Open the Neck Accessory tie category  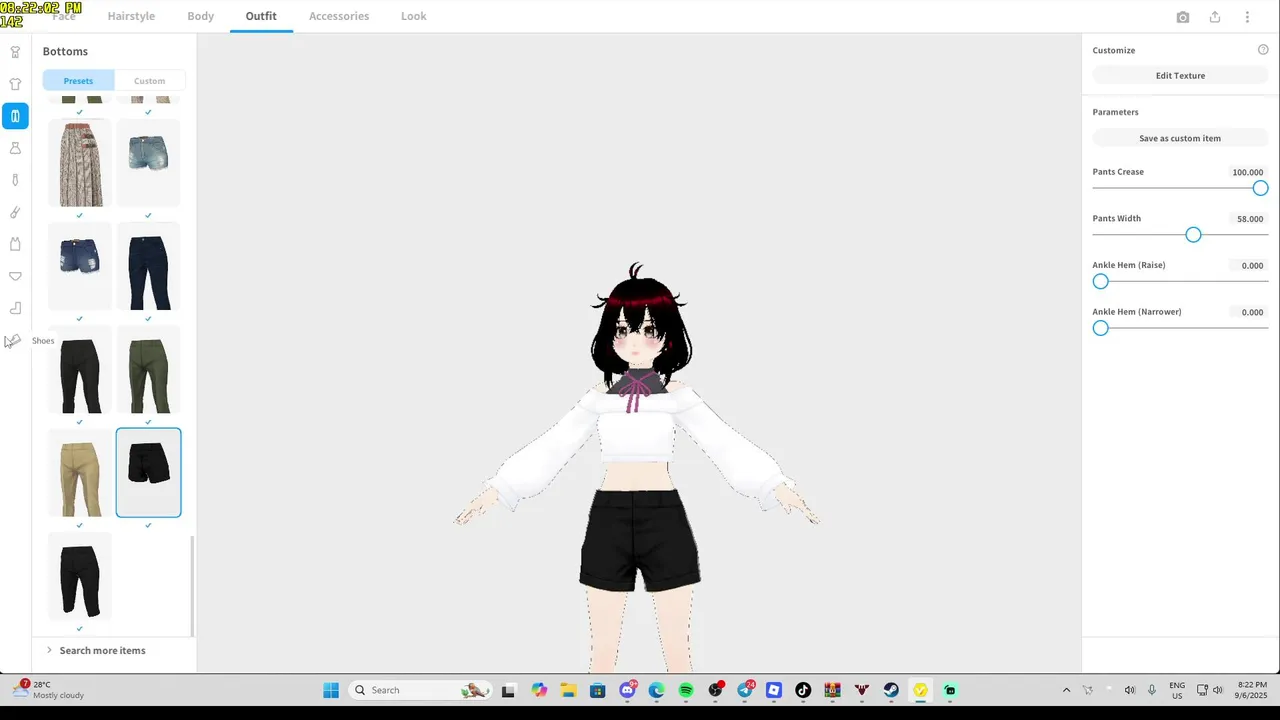point(15,180)
